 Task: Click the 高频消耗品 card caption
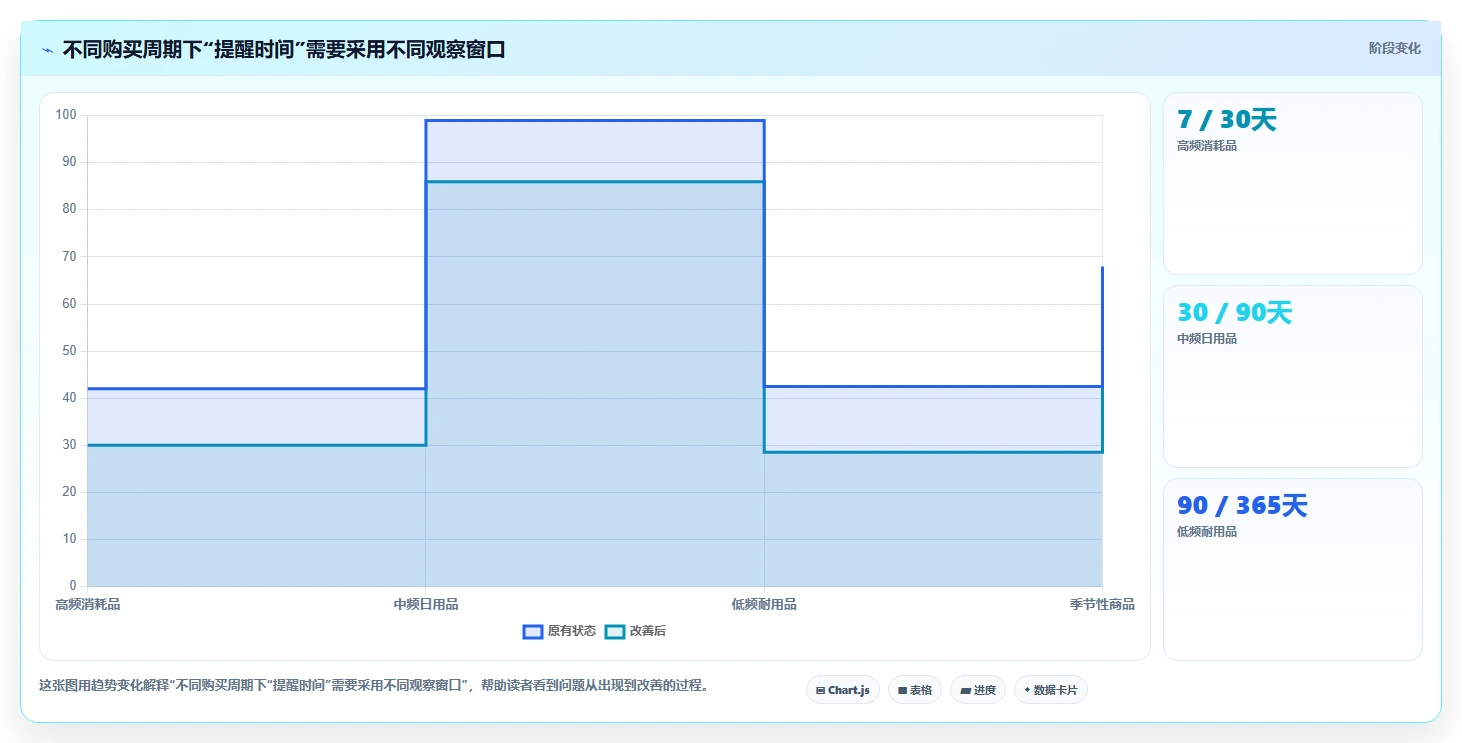tap(1207, 146)
